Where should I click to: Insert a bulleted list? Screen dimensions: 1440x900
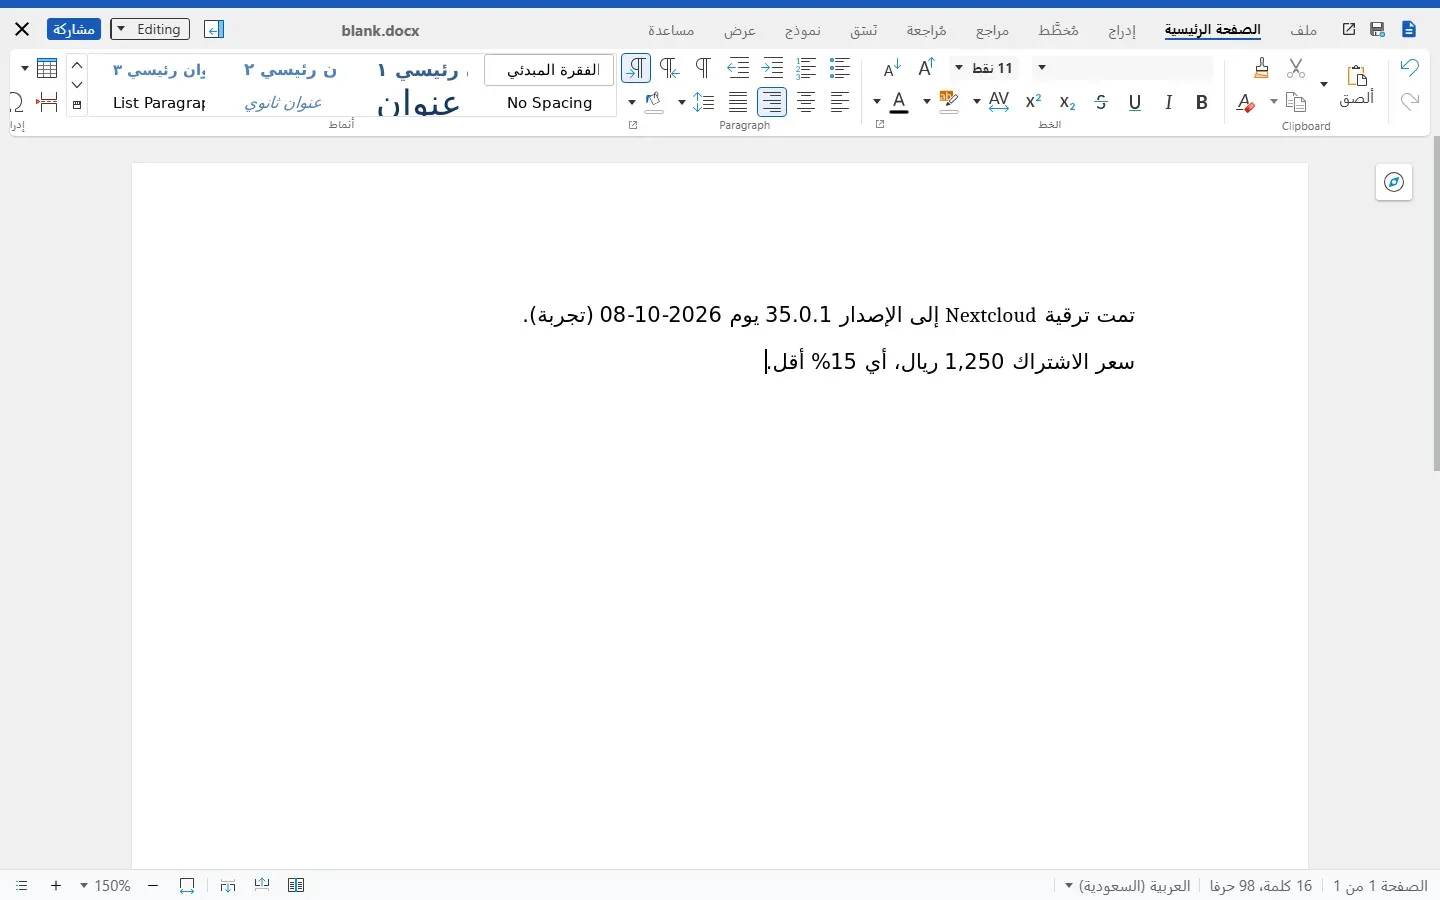(x=840, y=68)
